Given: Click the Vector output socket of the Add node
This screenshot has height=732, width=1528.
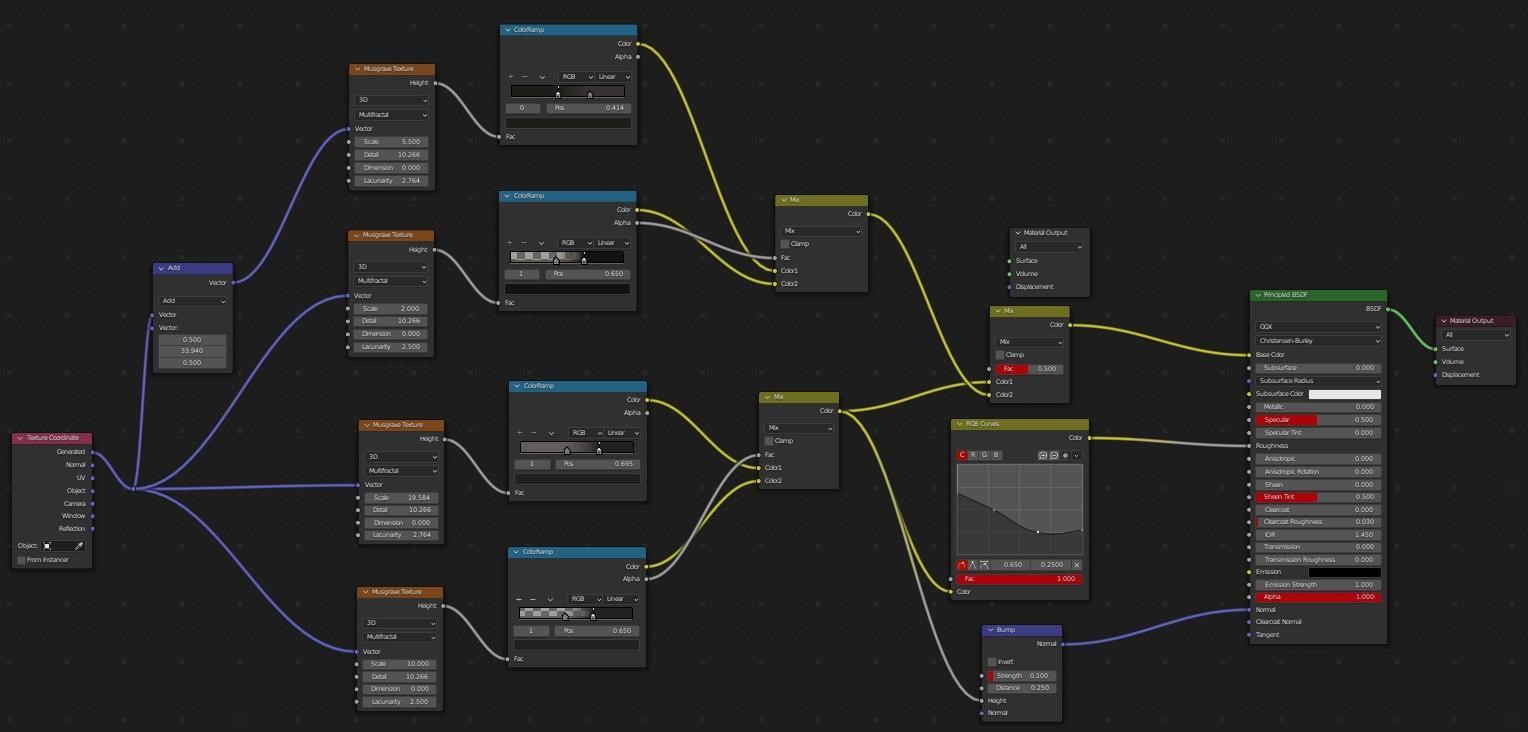Looking at the screenshot, I should click(x=233, y=283).
